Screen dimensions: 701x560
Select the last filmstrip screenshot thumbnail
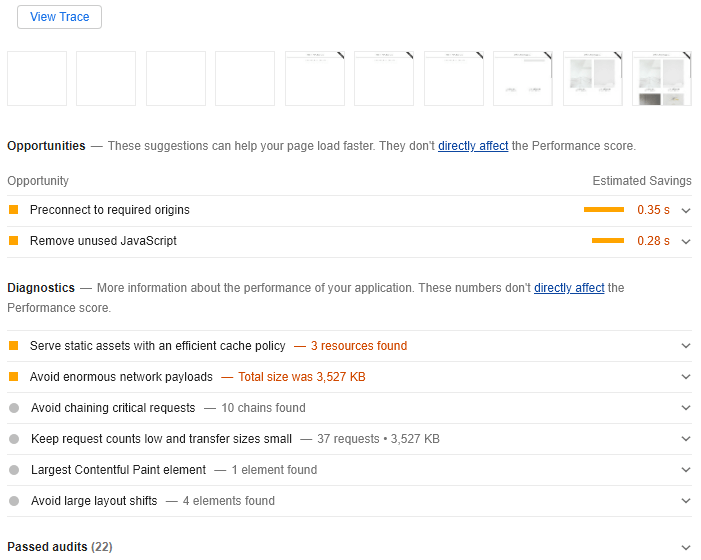(x=662, y=79)
